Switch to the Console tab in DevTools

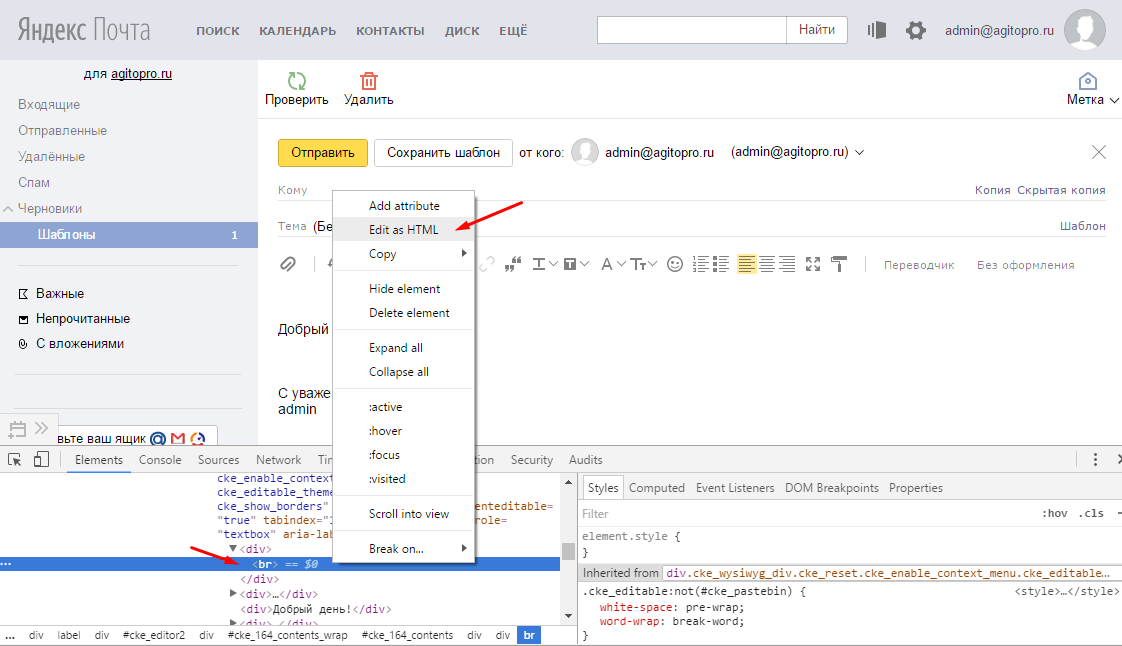pyautogui.click(x=160, y=460)
